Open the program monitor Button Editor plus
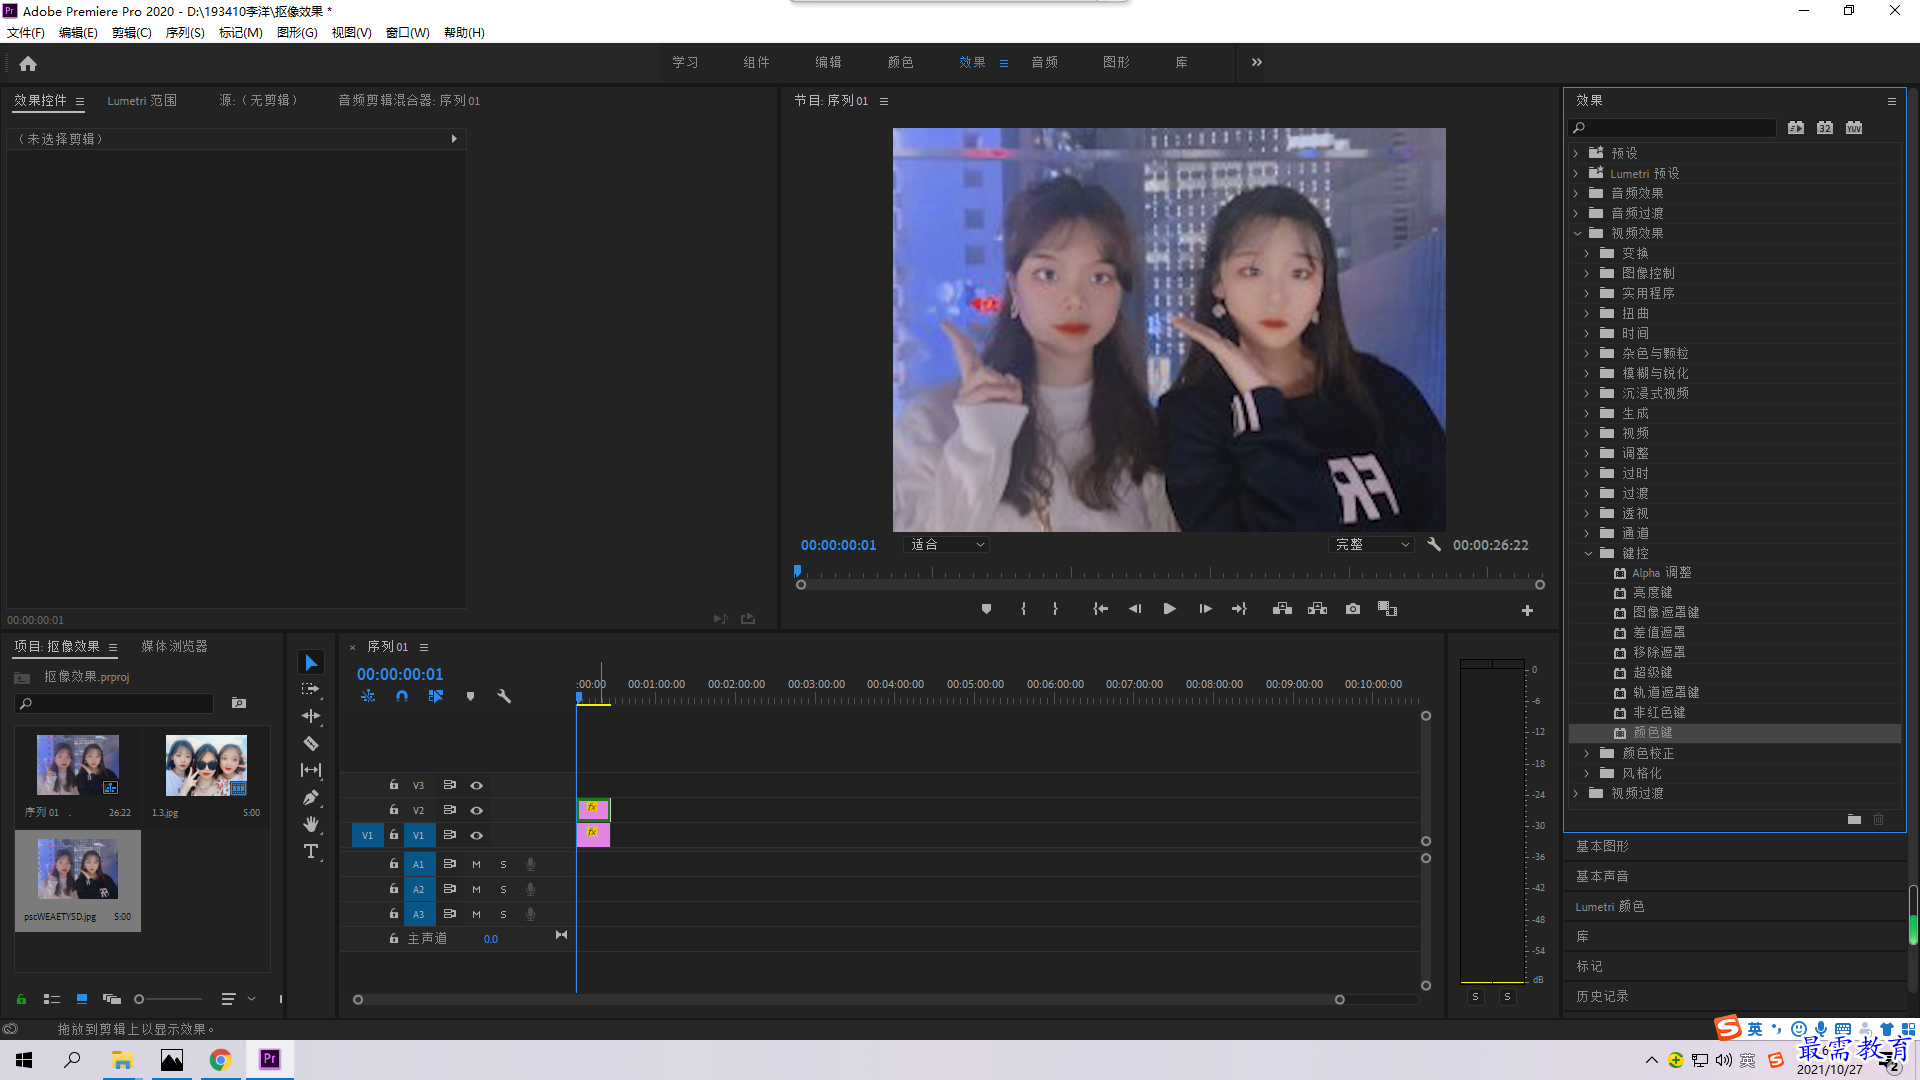The width and height of the screenshot is (1920, 1080). pos(1527,610)
